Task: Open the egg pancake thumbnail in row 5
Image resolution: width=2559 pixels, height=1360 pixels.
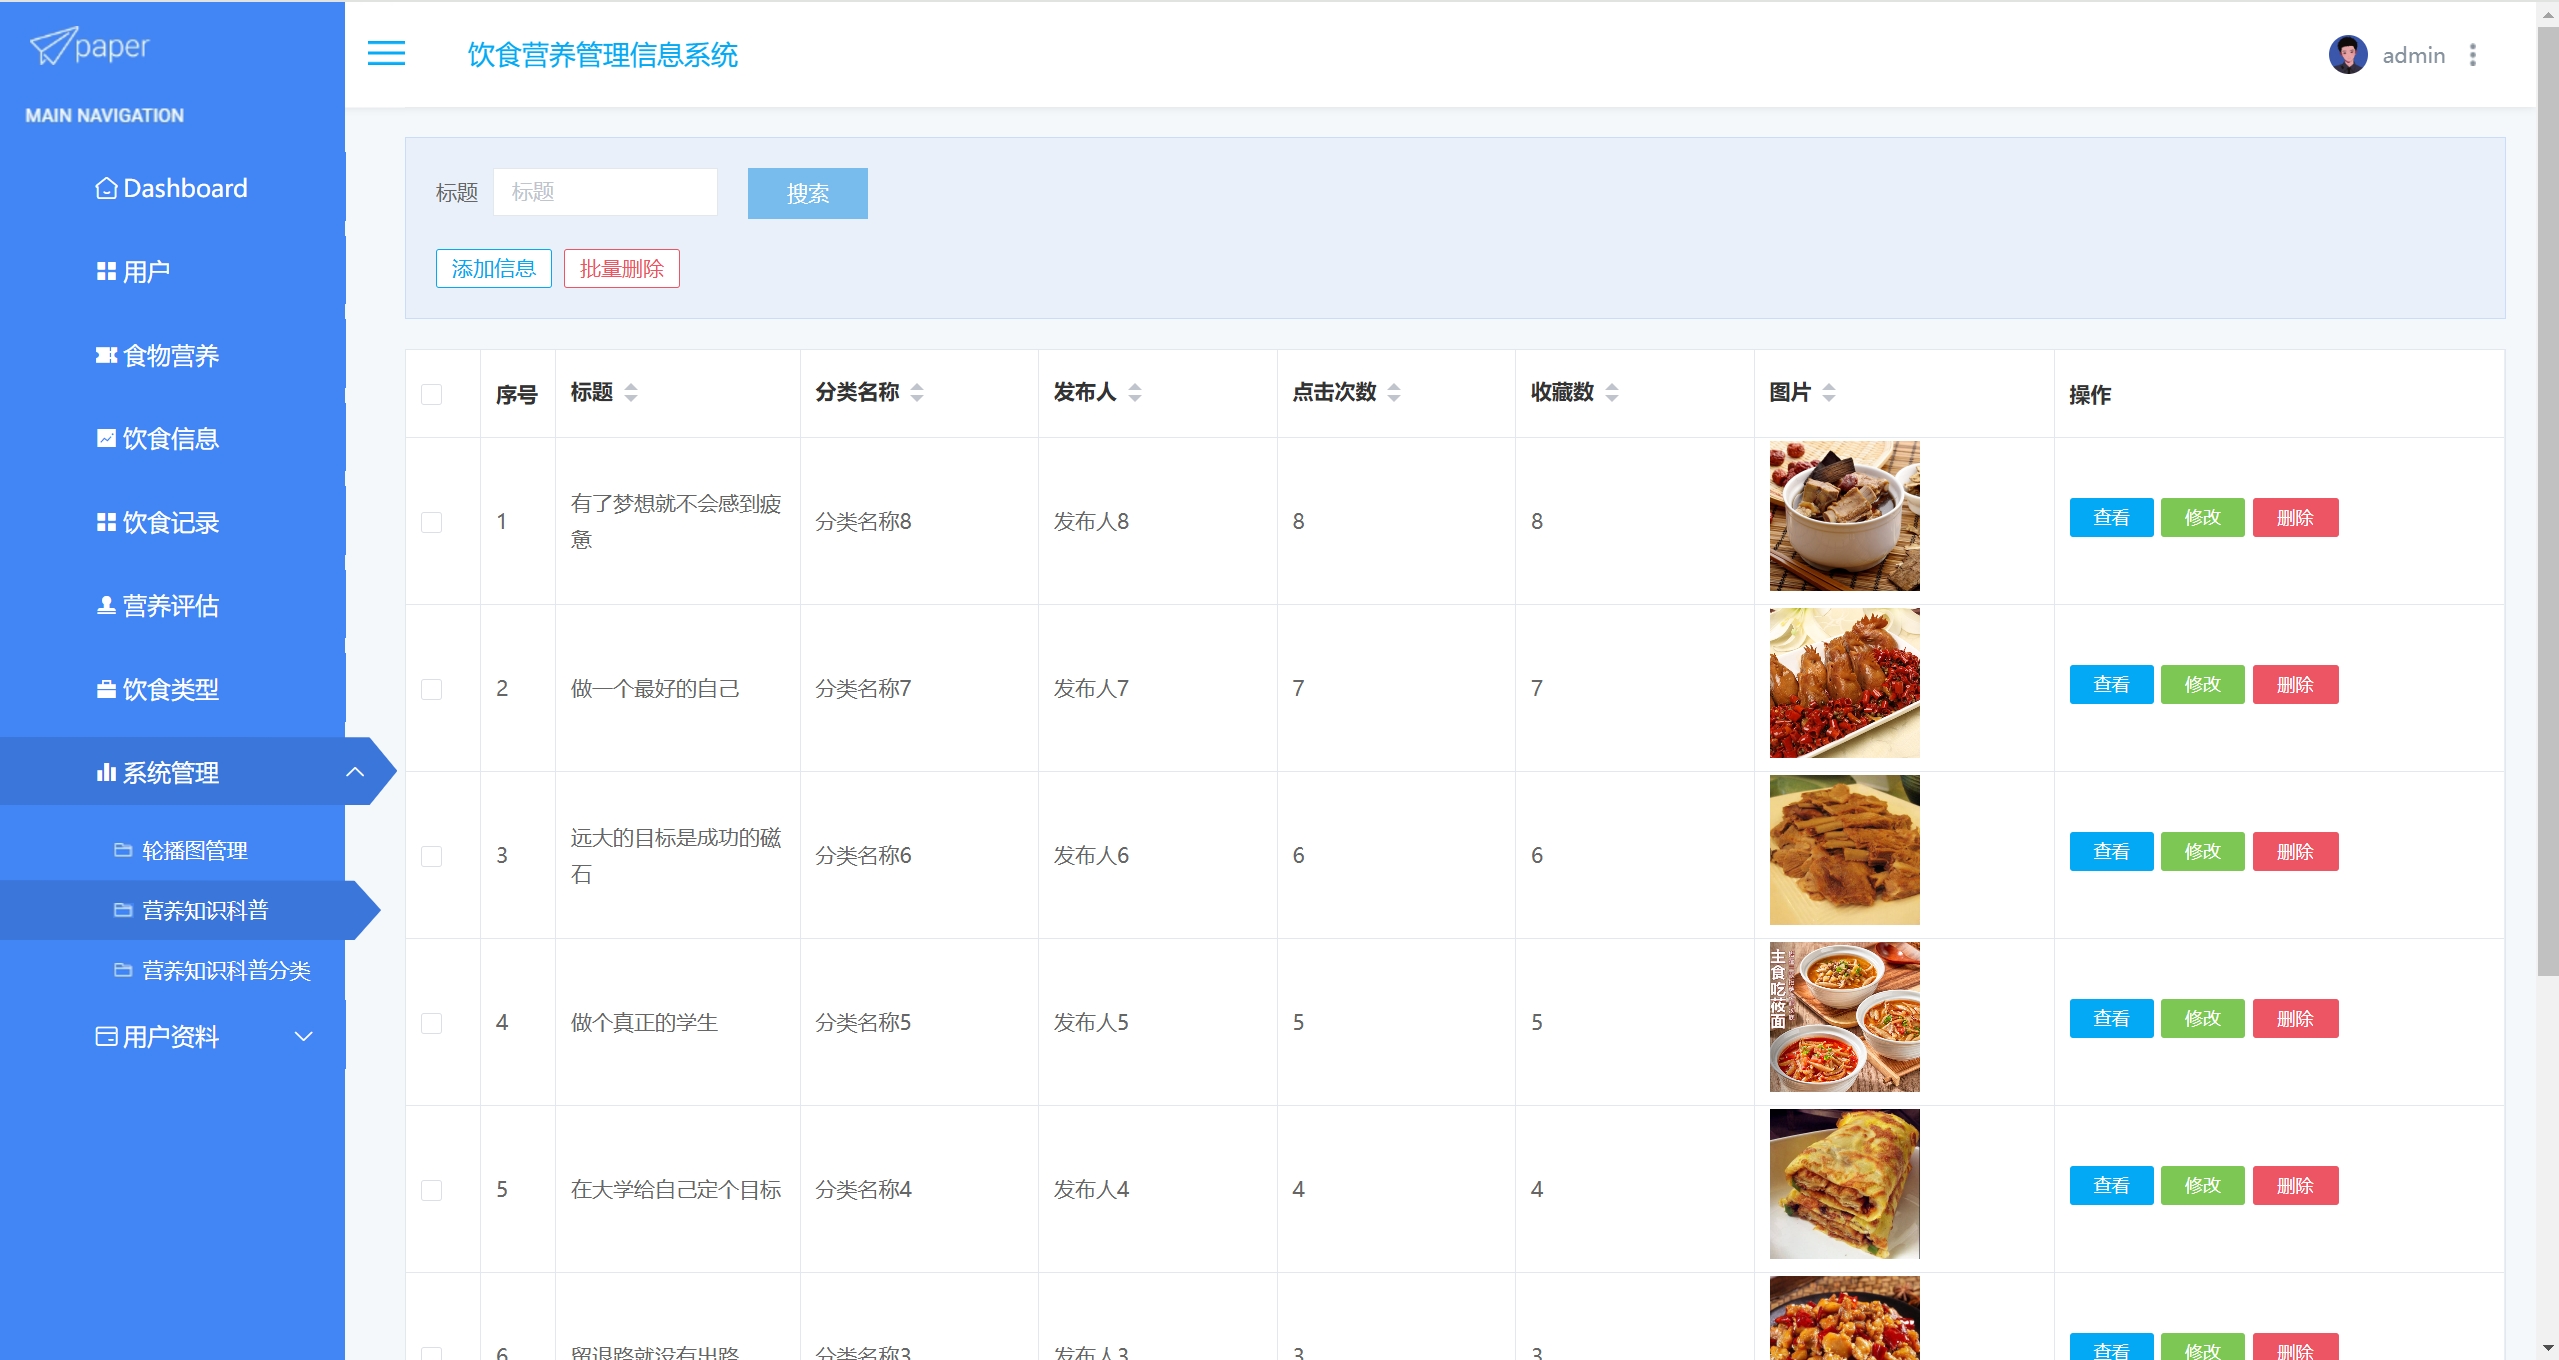Action: pyautogui.click(x=1844, y=1184)
